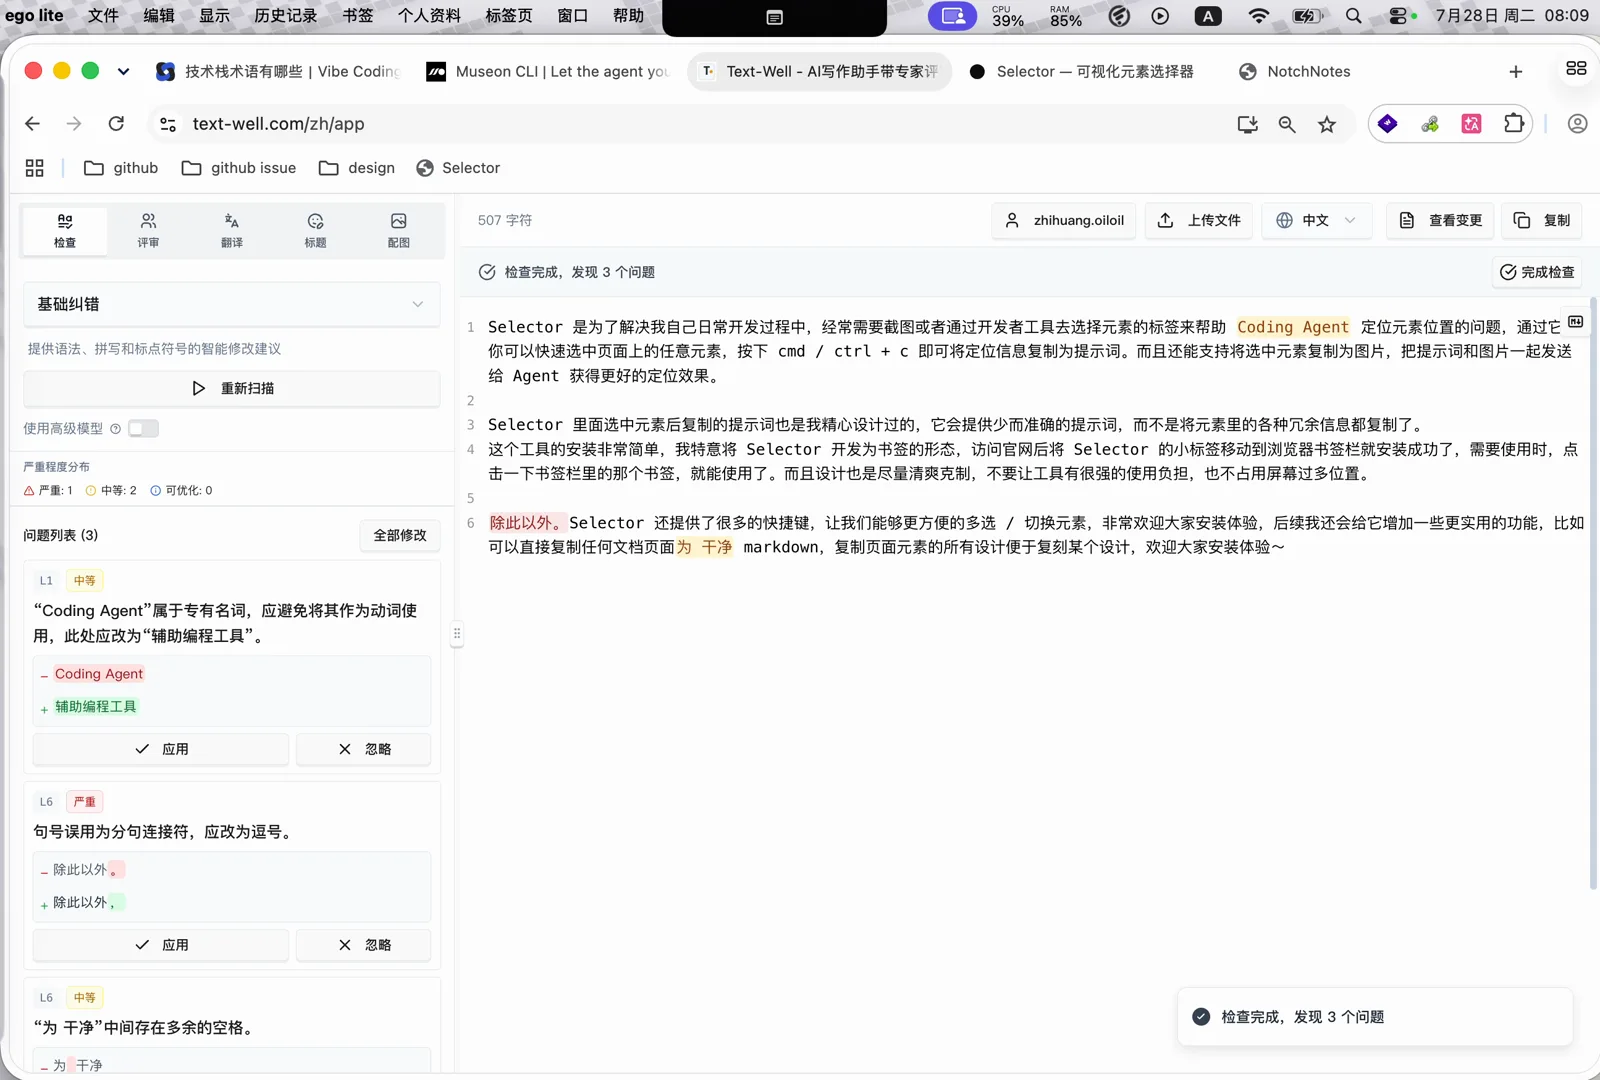Open the 书签 menu
This screenshot has width=1600, height=1080.
click(x=357, y=16)
